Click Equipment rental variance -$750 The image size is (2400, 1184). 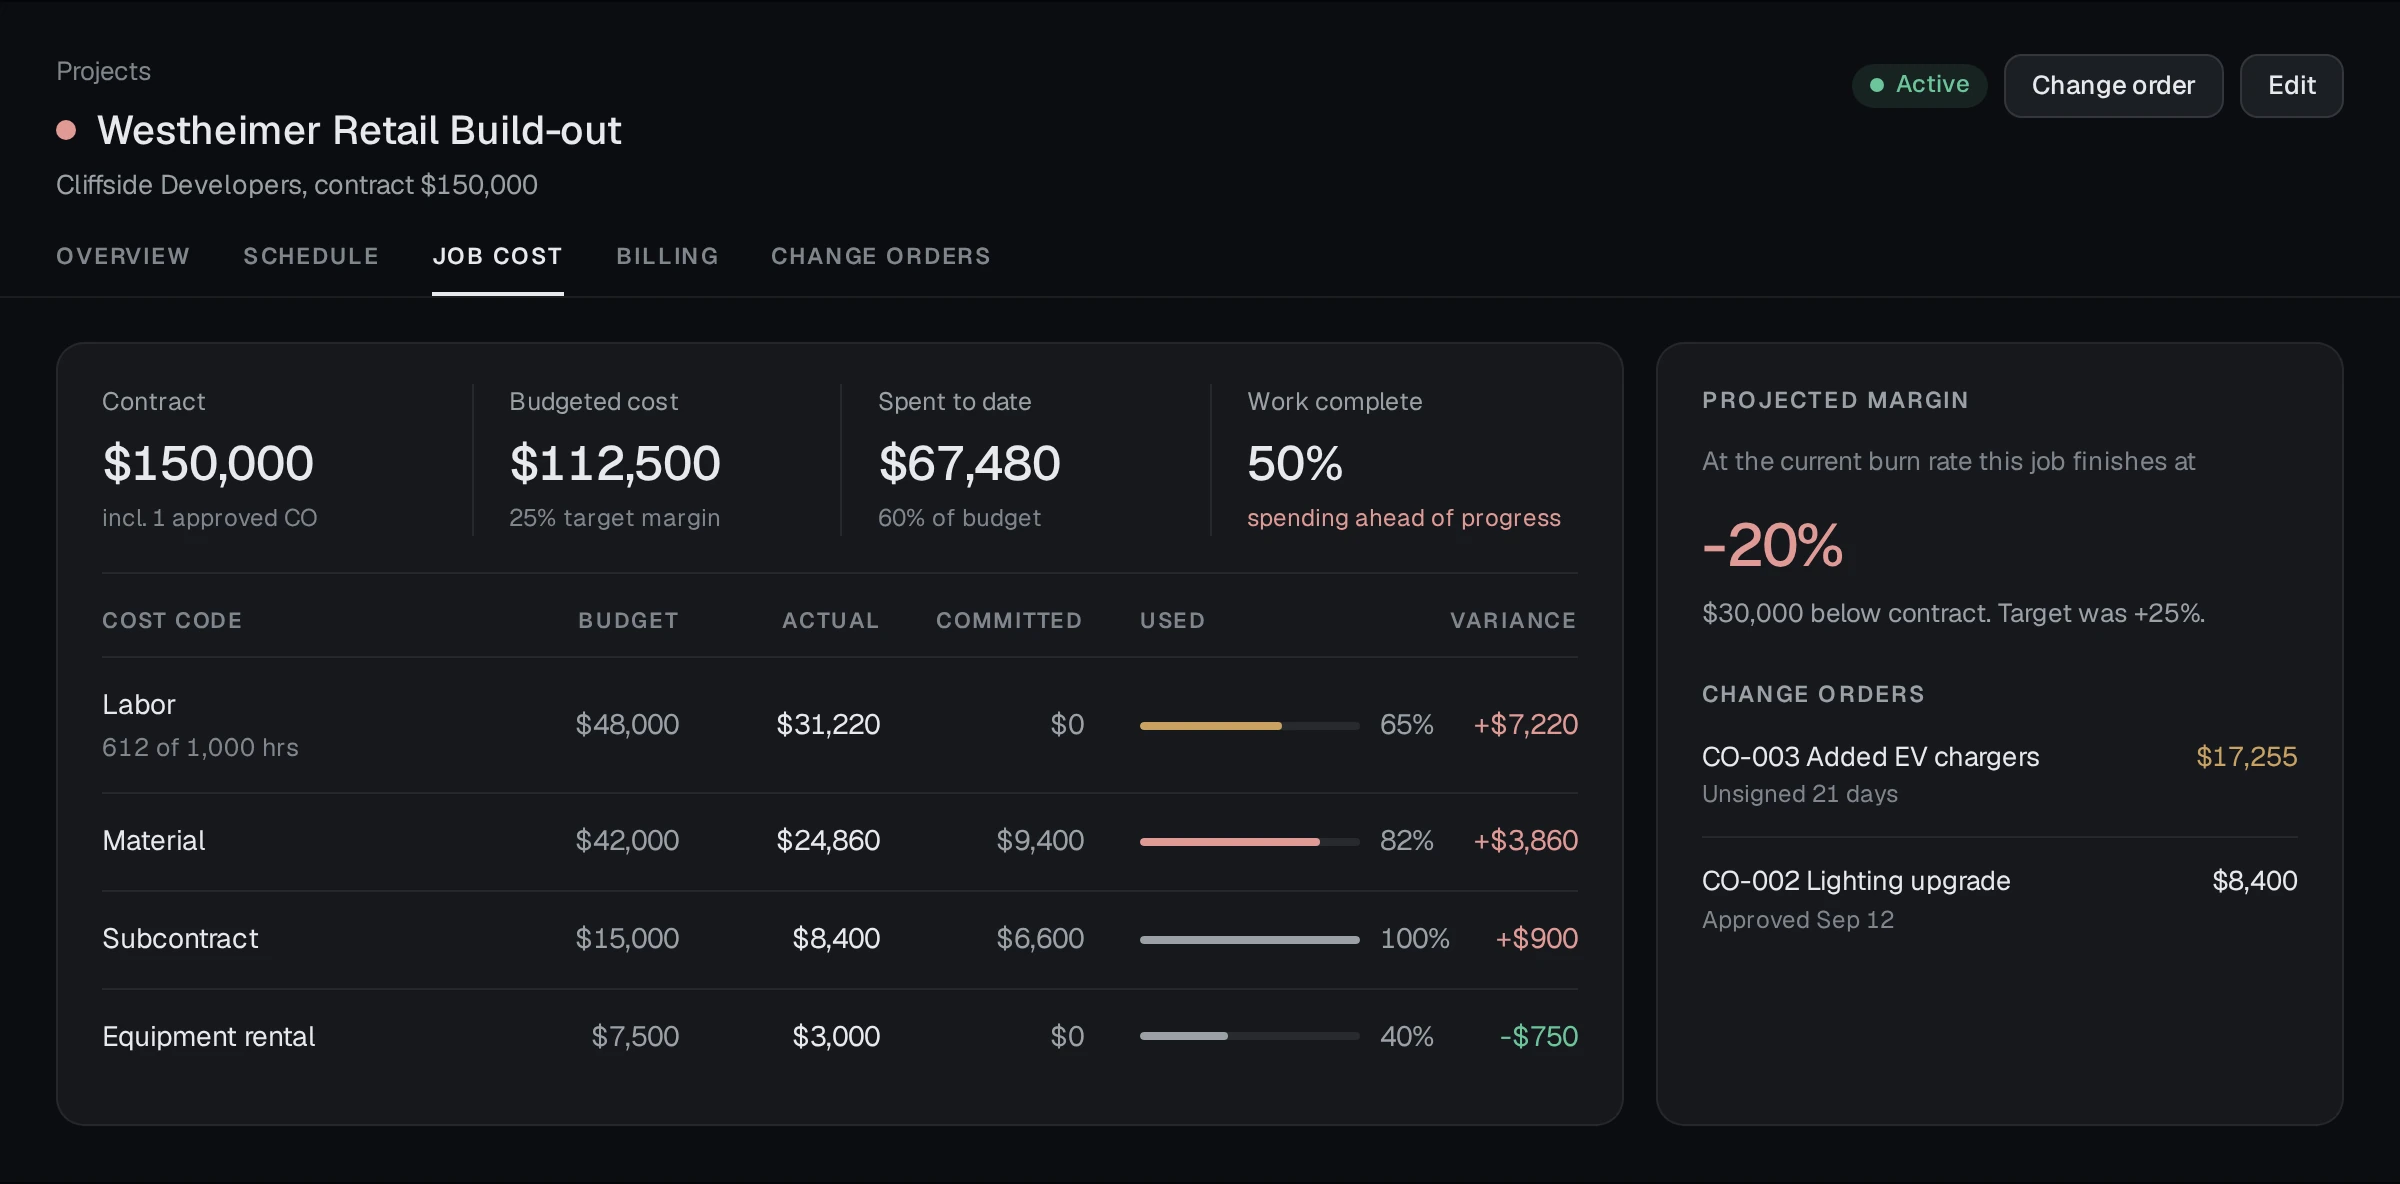pyautogui.click(x=1538, y=1036)
